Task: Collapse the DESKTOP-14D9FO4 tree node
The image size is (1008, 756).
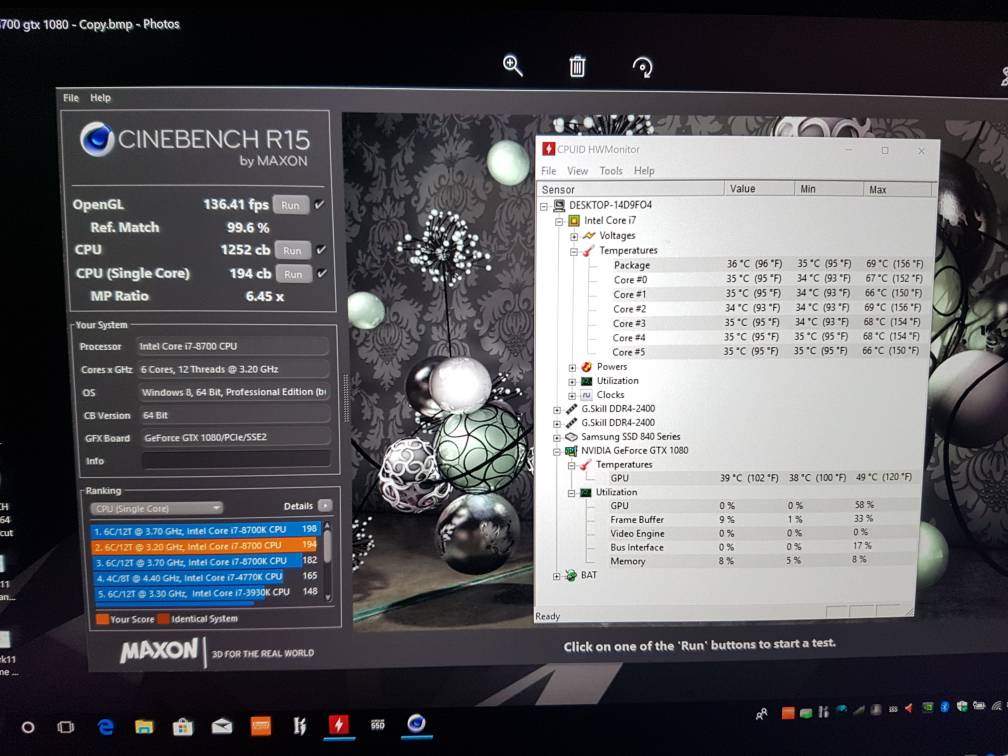Action: coord(544,206)
